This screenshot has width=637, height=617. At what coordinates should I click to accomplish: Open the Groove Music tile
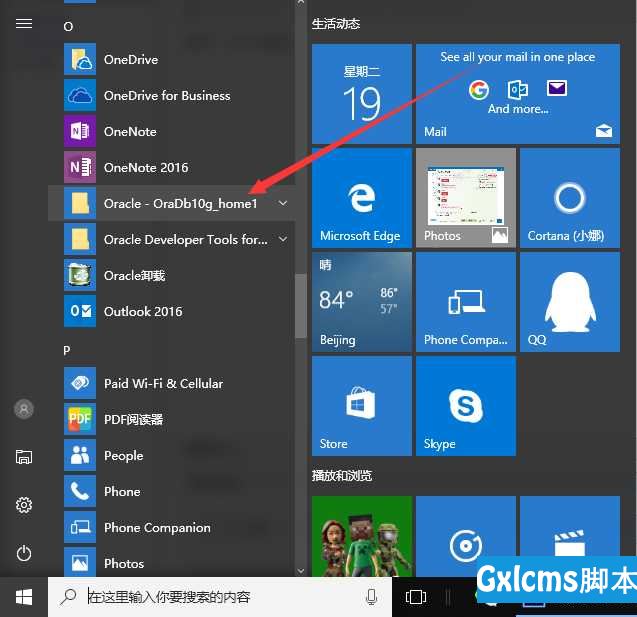point(466,536)
